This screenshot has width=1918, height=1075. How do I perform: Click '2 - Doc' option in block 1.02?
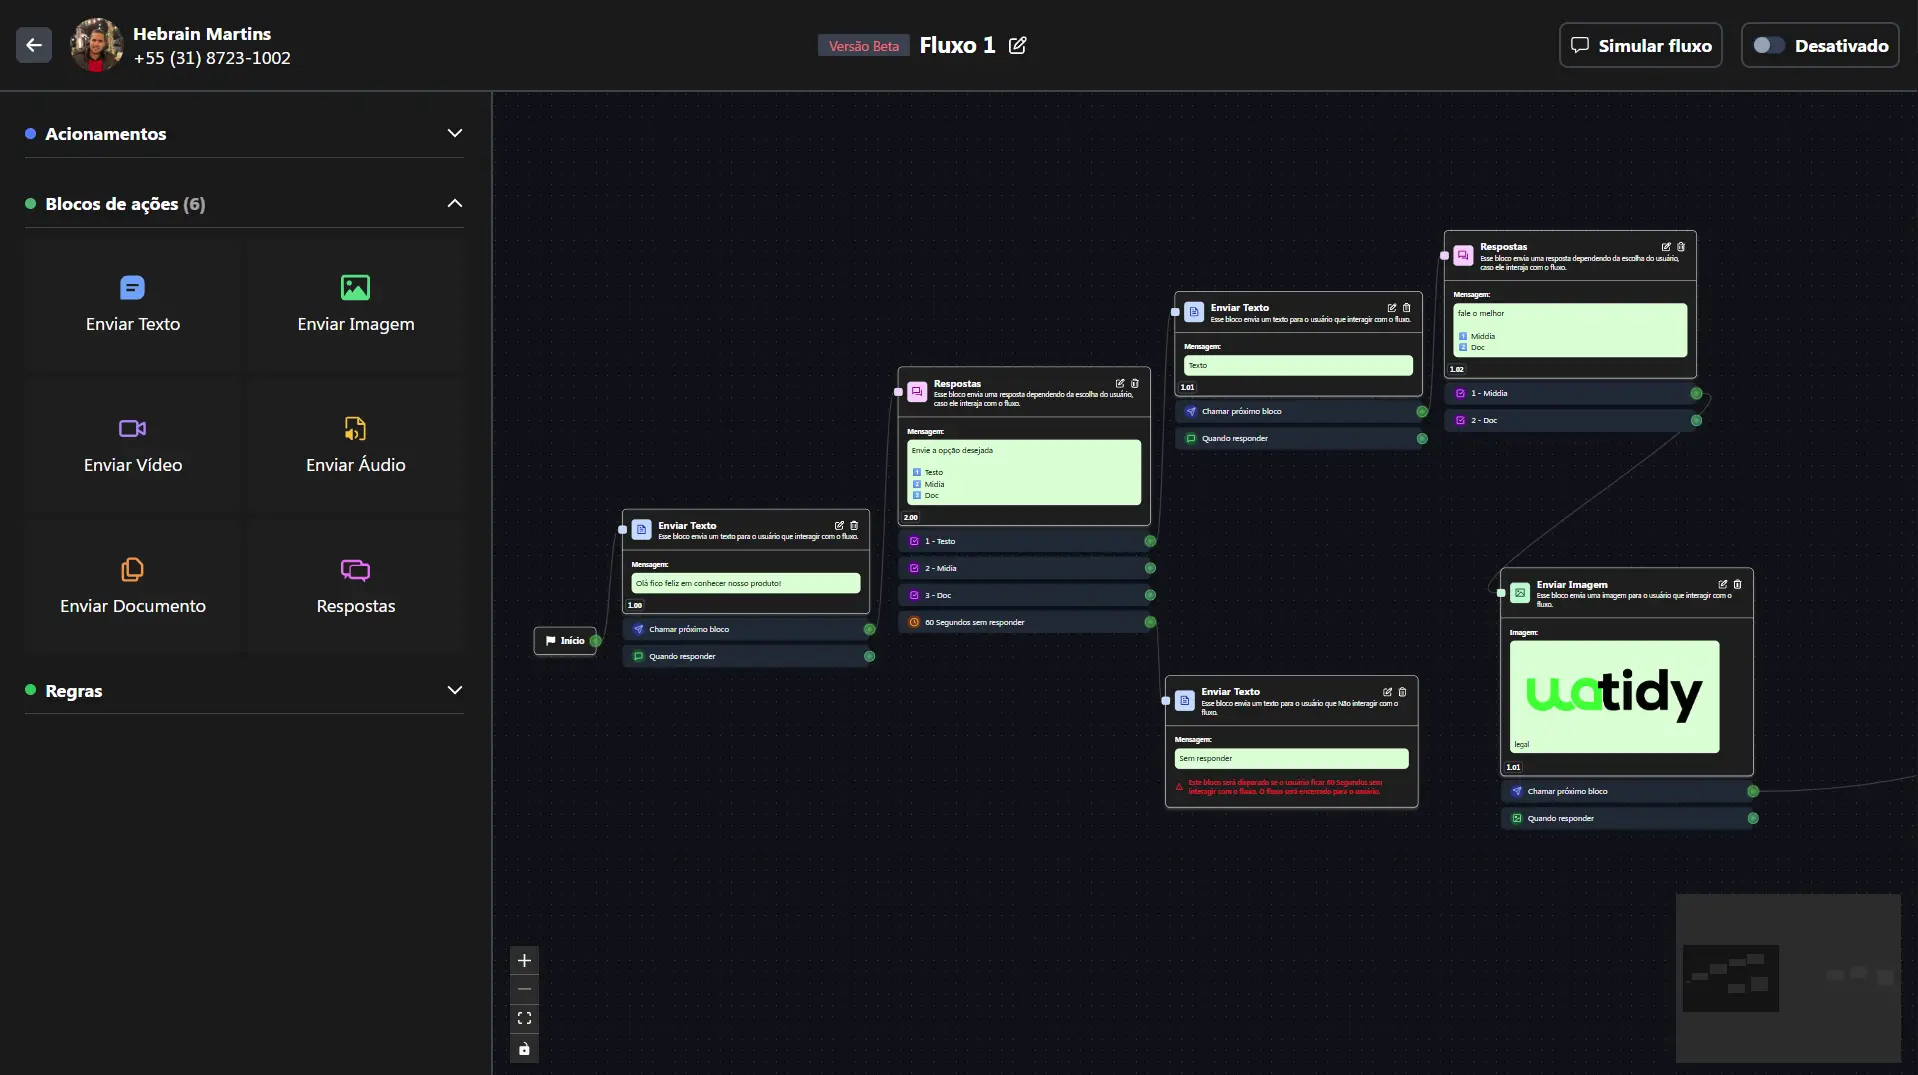(1571, 420)
